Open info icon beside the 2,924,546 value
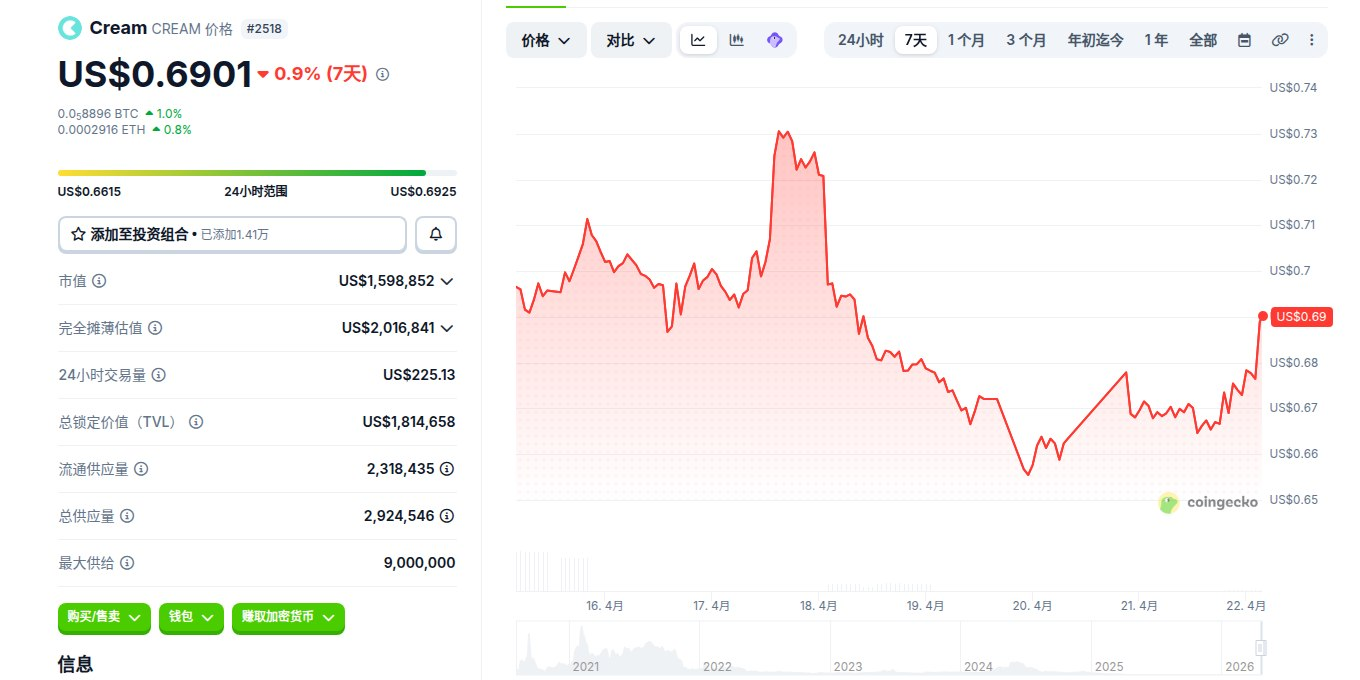 447,516
